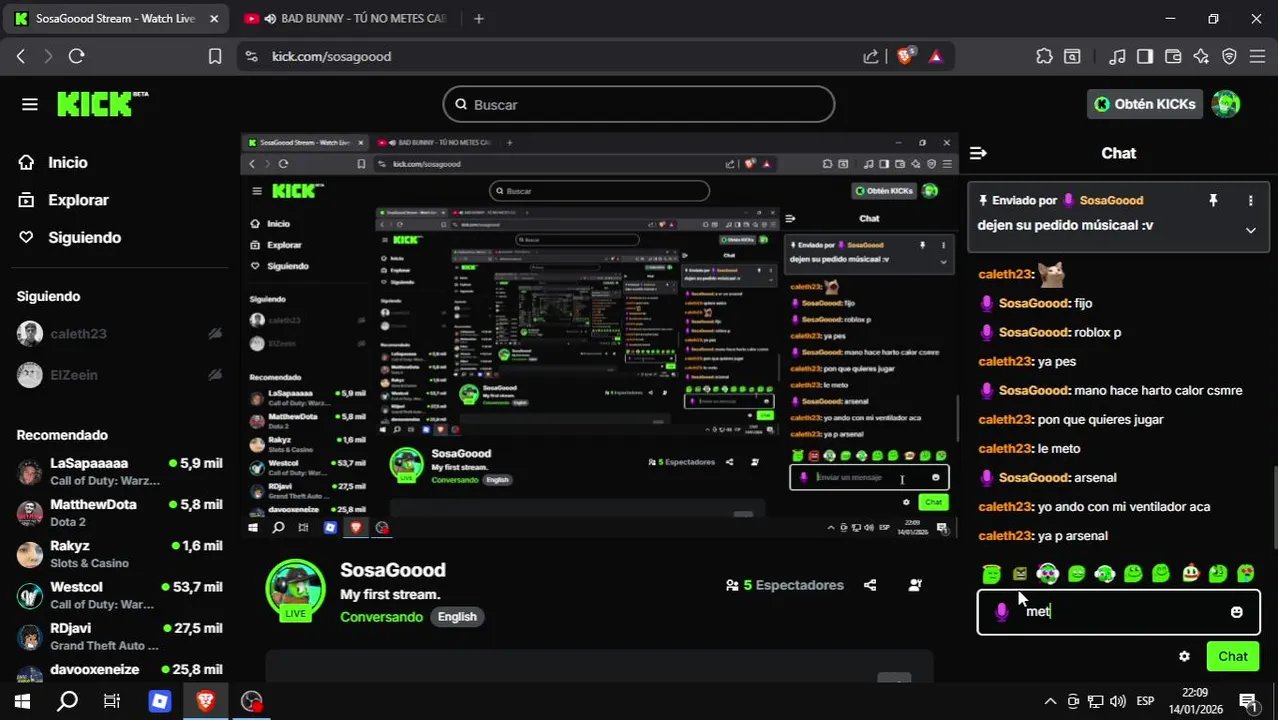Click the address bar URL
The width and height of the screenshot is (1278, 720).
(x=331, y=57)
